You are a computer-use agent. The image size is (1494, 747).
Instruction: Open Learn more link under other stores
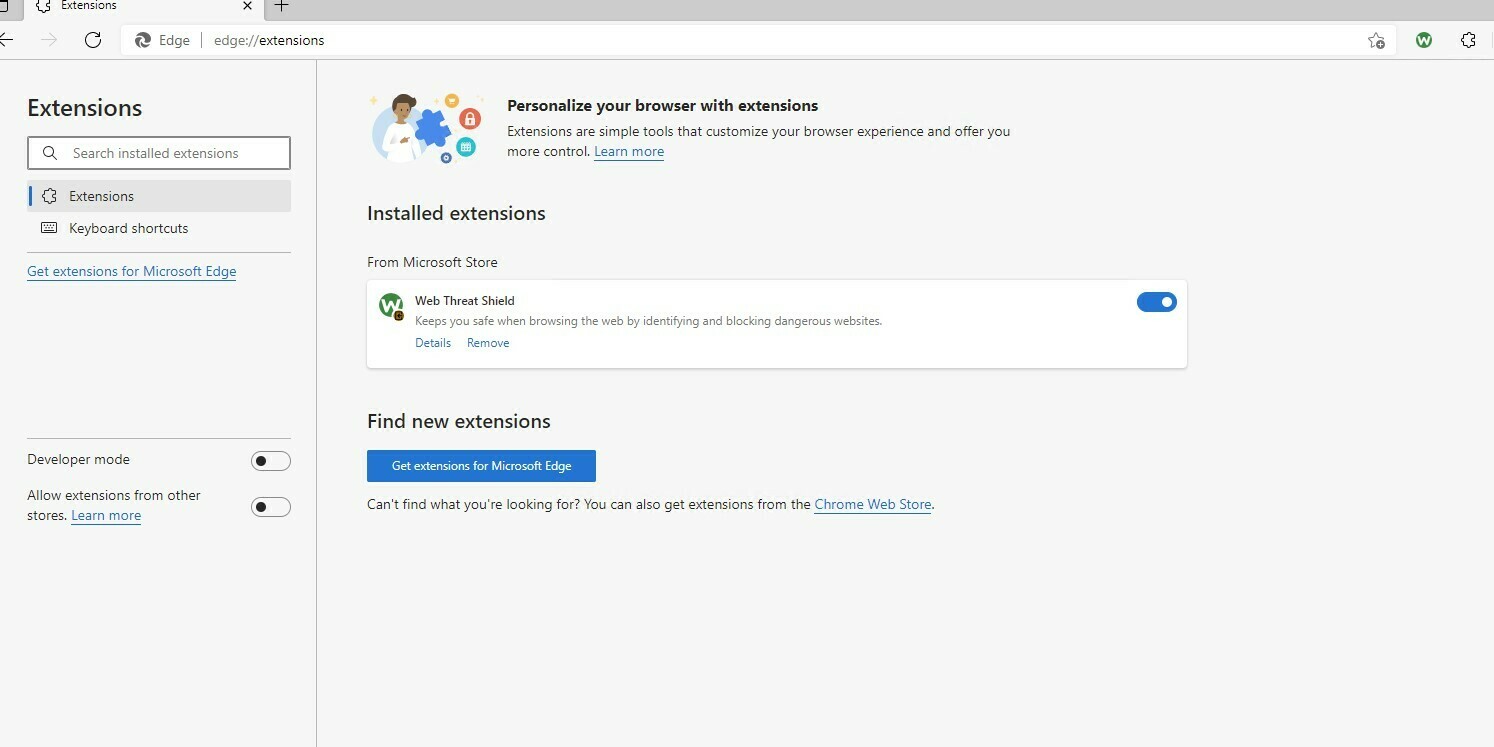pyautogui.click(x=106, y=516)
